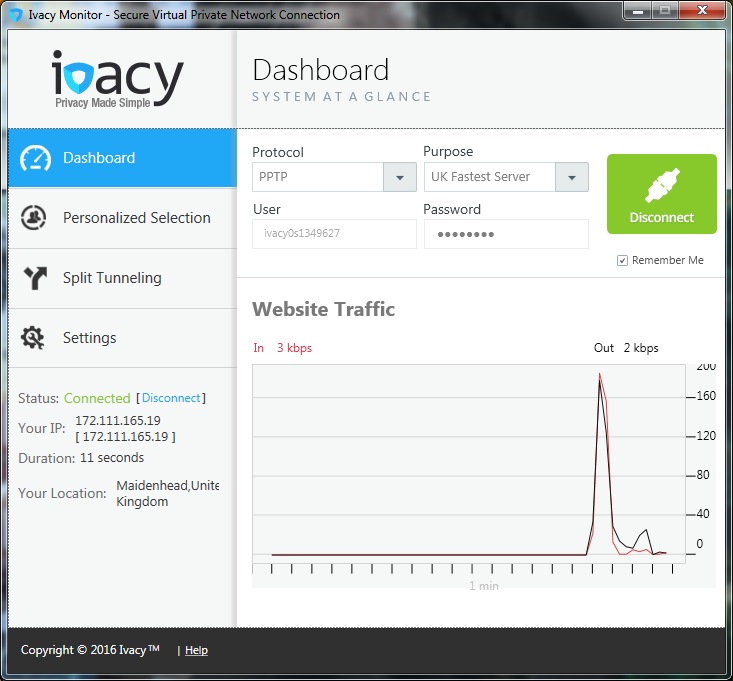The image size is (733, 681).
Task: Click the green Disconnect button
Action: coord(661,194)
